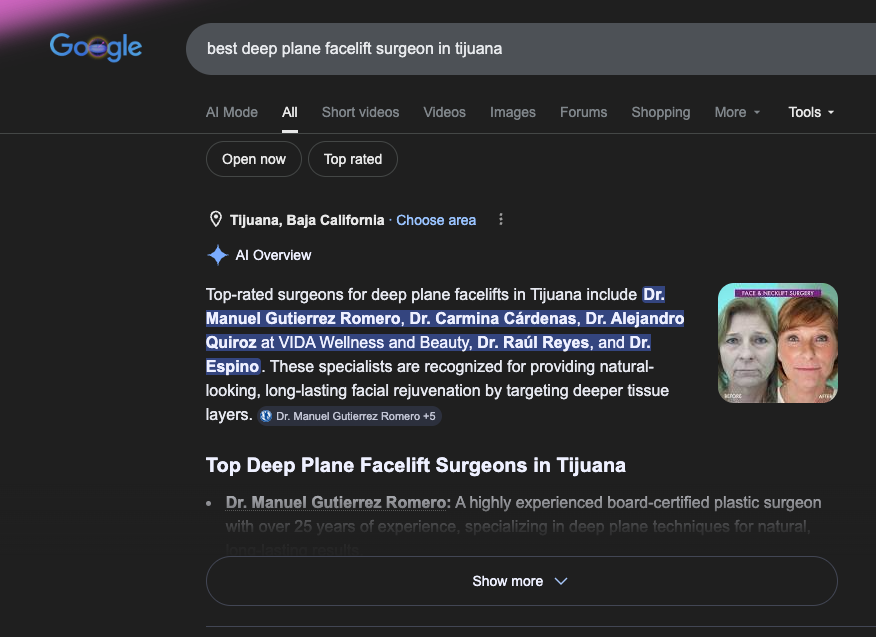Select the Images search category
Screen dimensions: 876x637
point(512,112)
